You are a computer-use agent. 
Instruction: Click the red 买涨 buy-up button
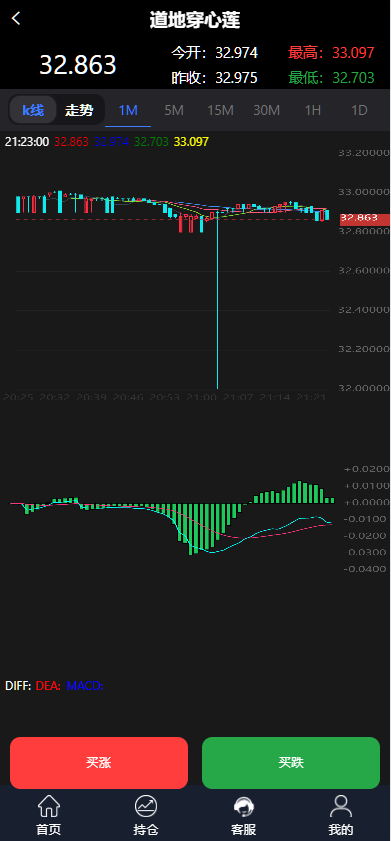pos(99,763)
